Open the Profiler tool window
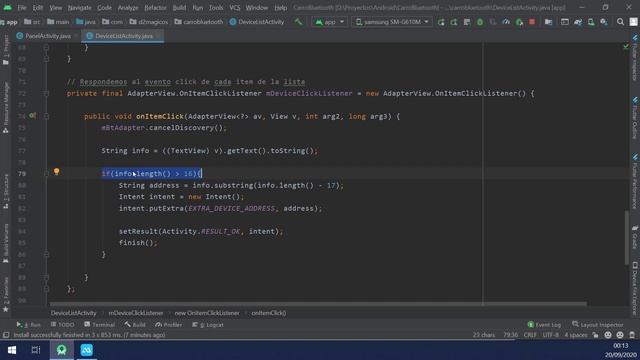 coord(169,325)
